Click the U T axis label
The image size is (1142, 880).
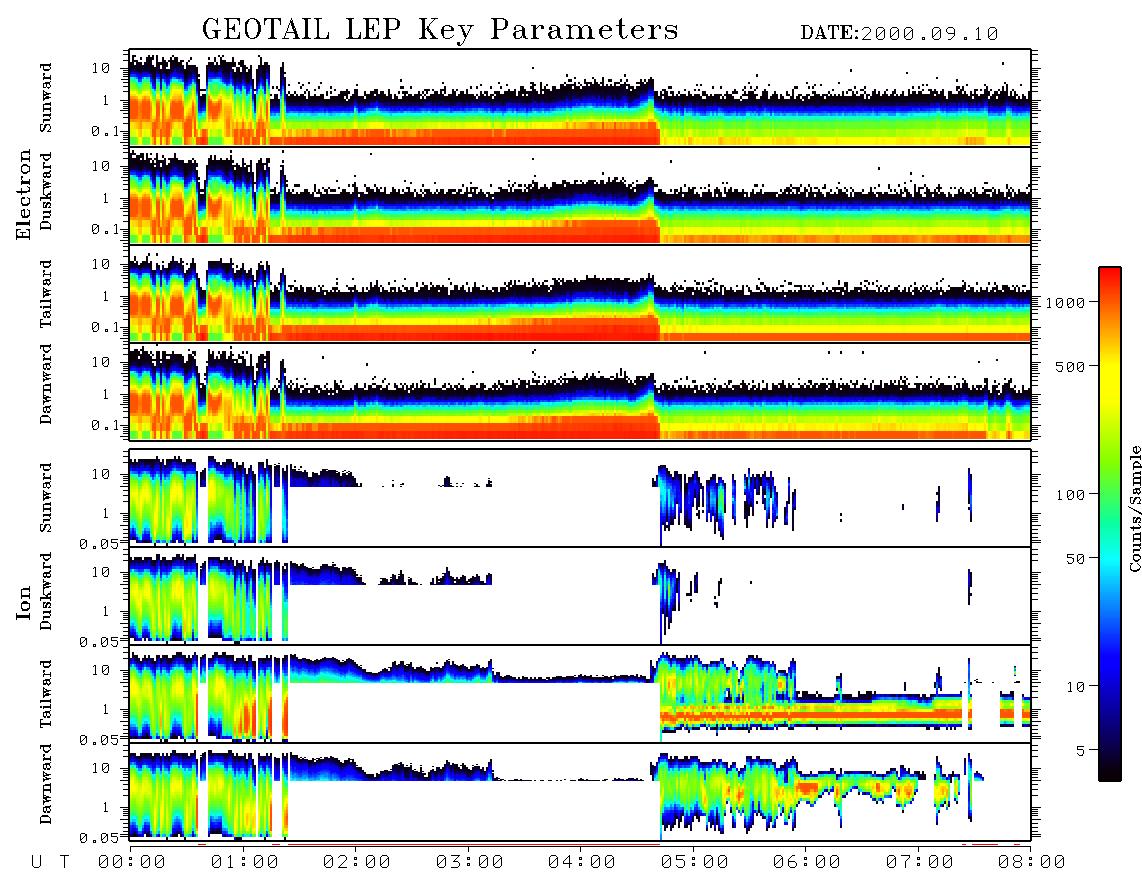(50, 862)
